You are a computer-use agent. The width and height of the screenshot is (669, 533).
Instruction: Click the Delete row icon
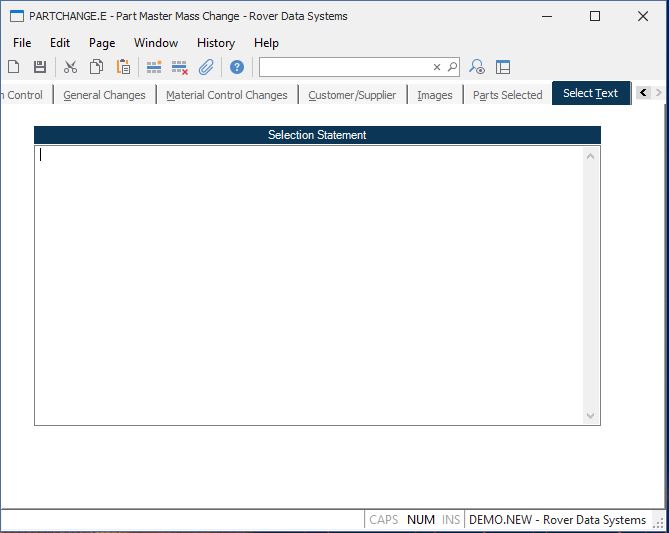pyautogui.click(x=180, y=67)
